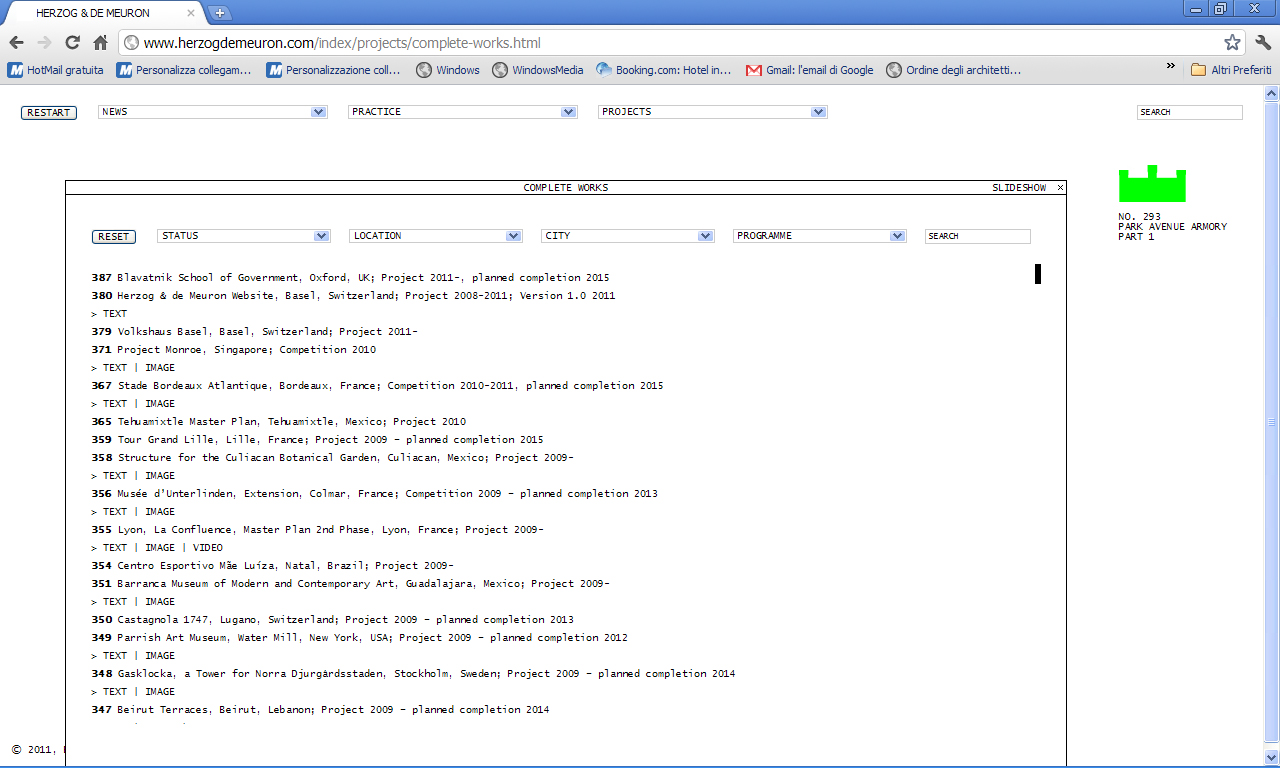Image resolution: width=1280 pixels, height=768 pixels.
Task: Open the Gmail bookmark in bookmarks bar
Action: click(810, 70)
